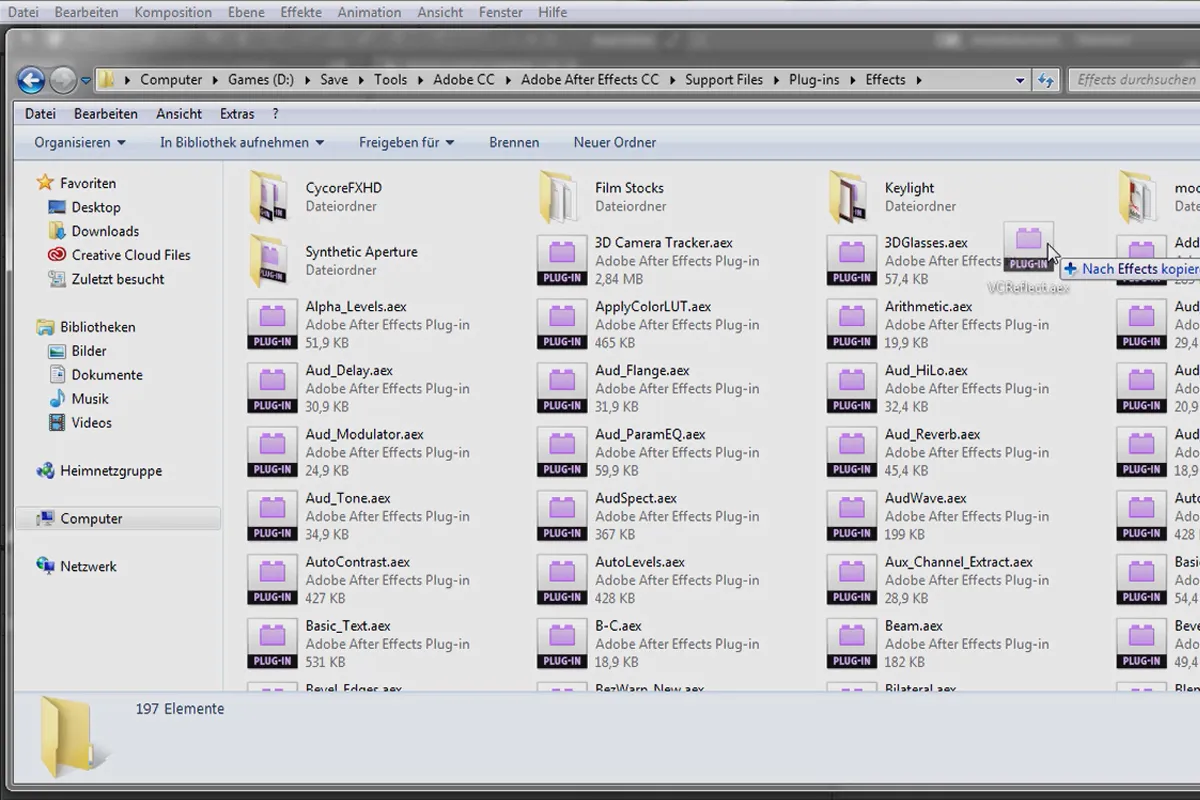The width and height of the screenshot is (1200, 800).
Task: Click Support Files in the address breadcrumb
Action: tap(724, 80)
